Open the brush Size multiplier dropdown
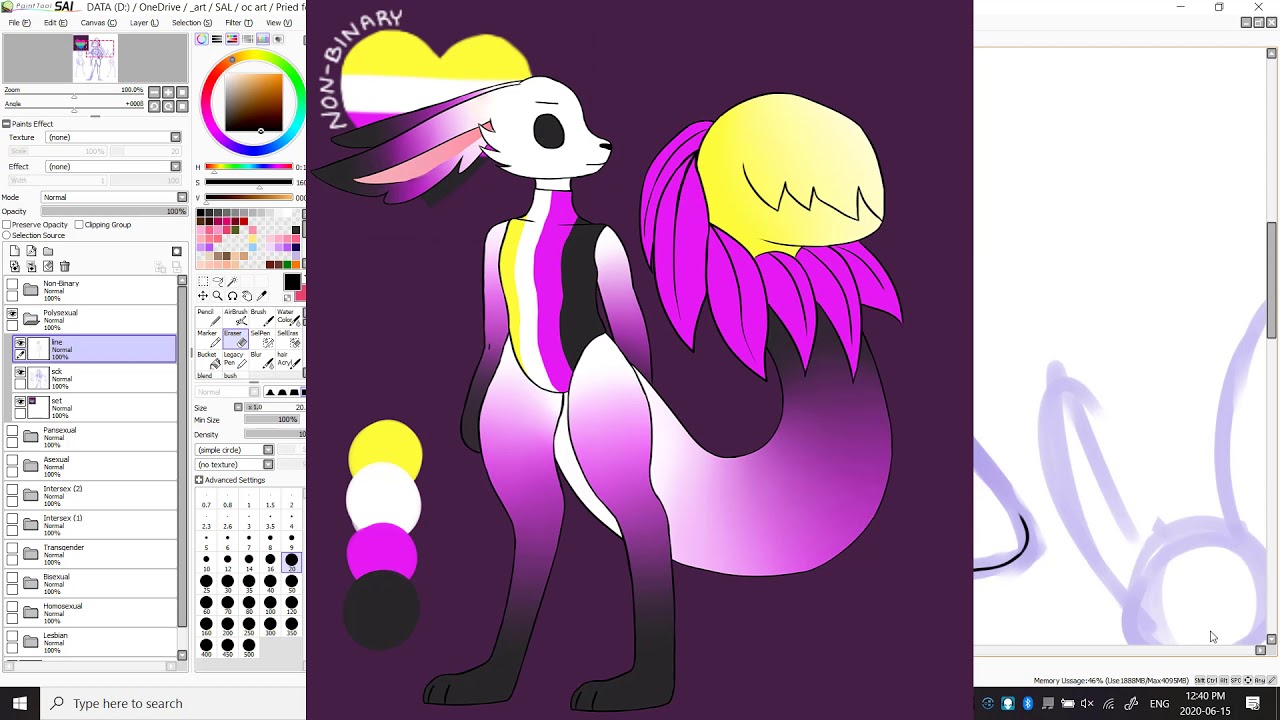 point(238,408)
